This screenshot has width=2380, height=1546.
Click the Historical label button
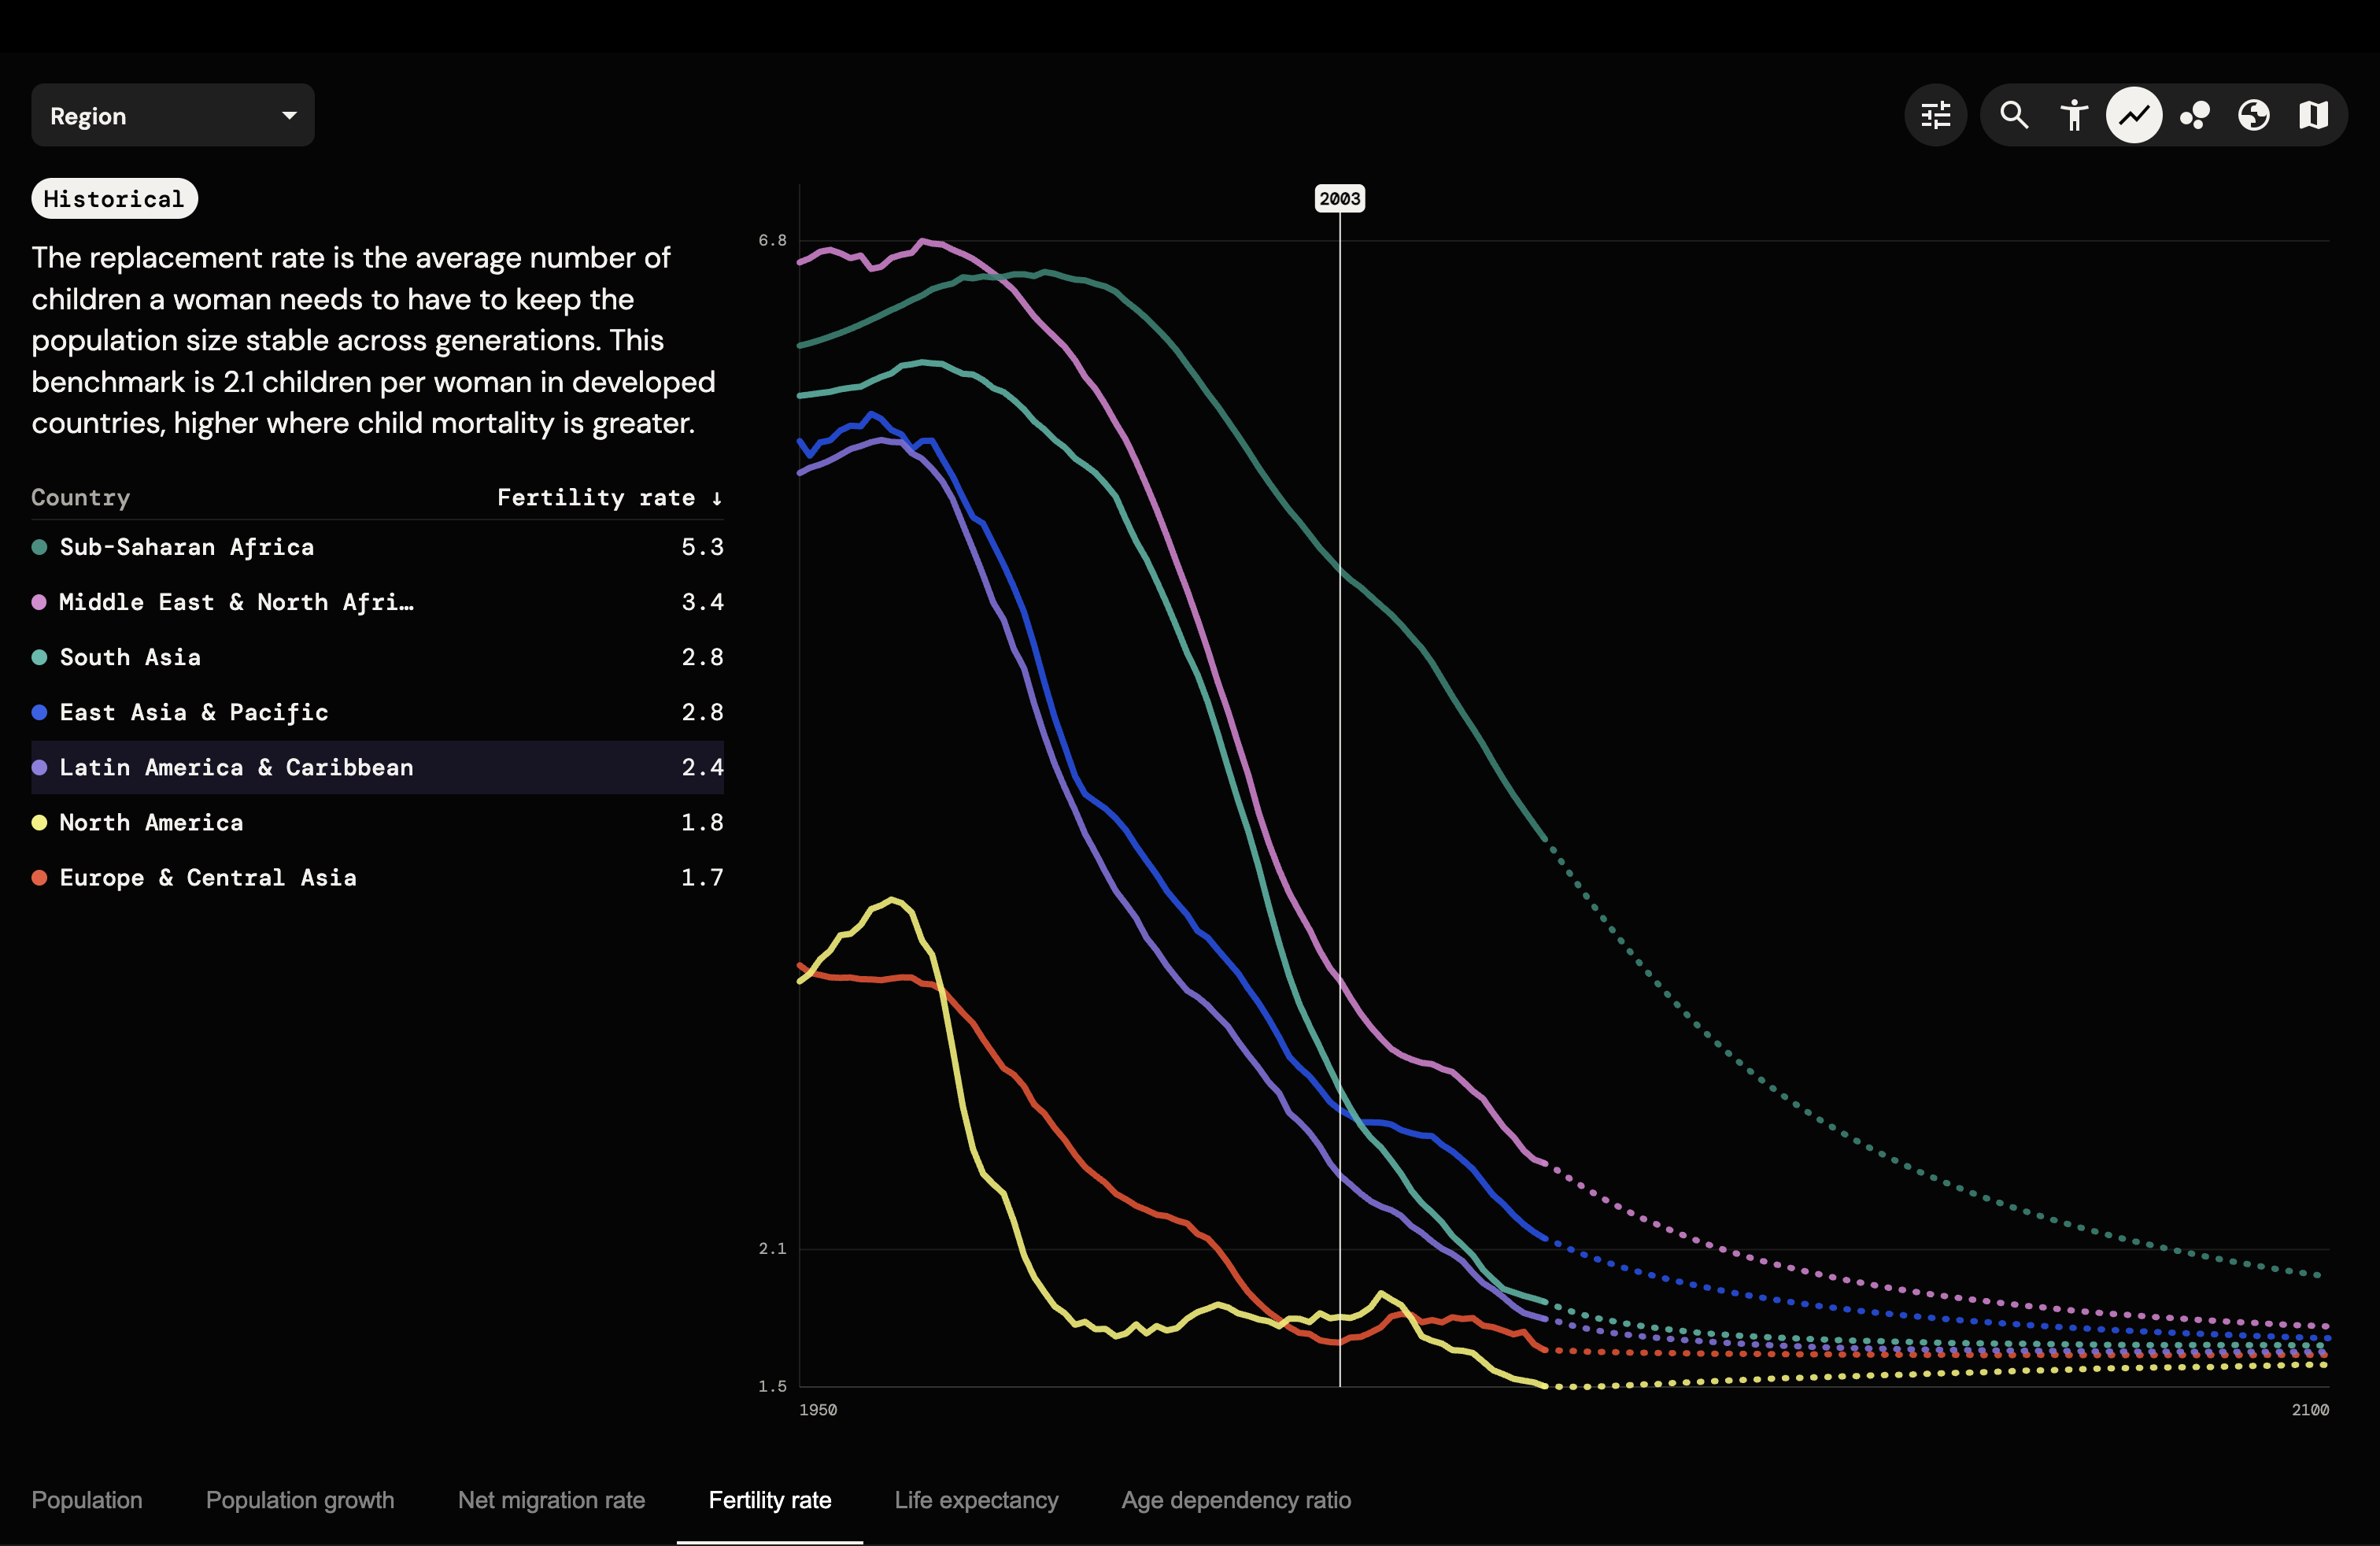pyautogui.click(x=114, y=199)
